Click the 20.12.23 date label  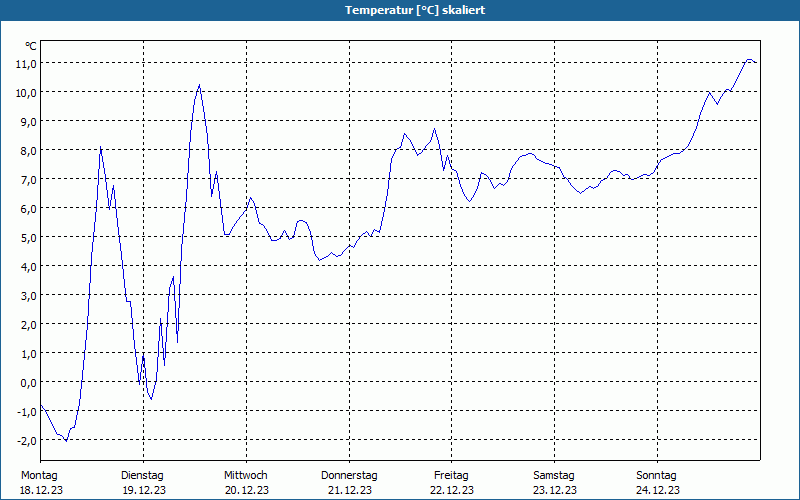(x=246, y=490)
